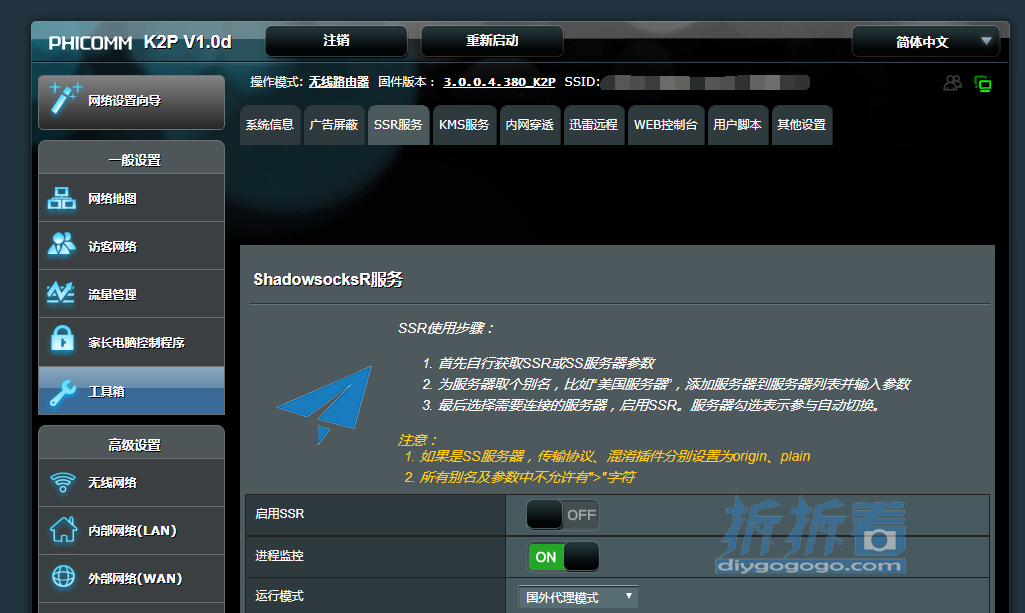This screenshot has width=1025, height=613.
Task: Click the 运行模式 row label
Action: coord(279,596)
